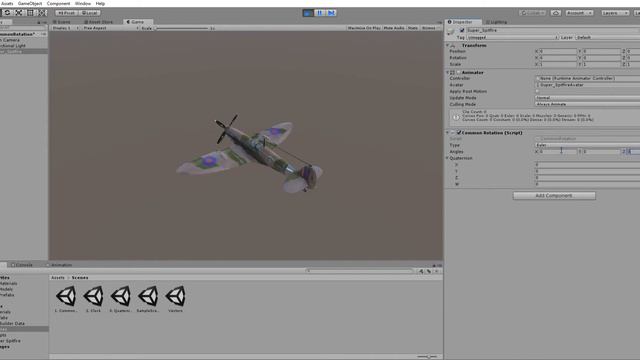Open the GameObject menu
Image resolution: width=640 pixels, height=360 pixels.
[30, 3]
